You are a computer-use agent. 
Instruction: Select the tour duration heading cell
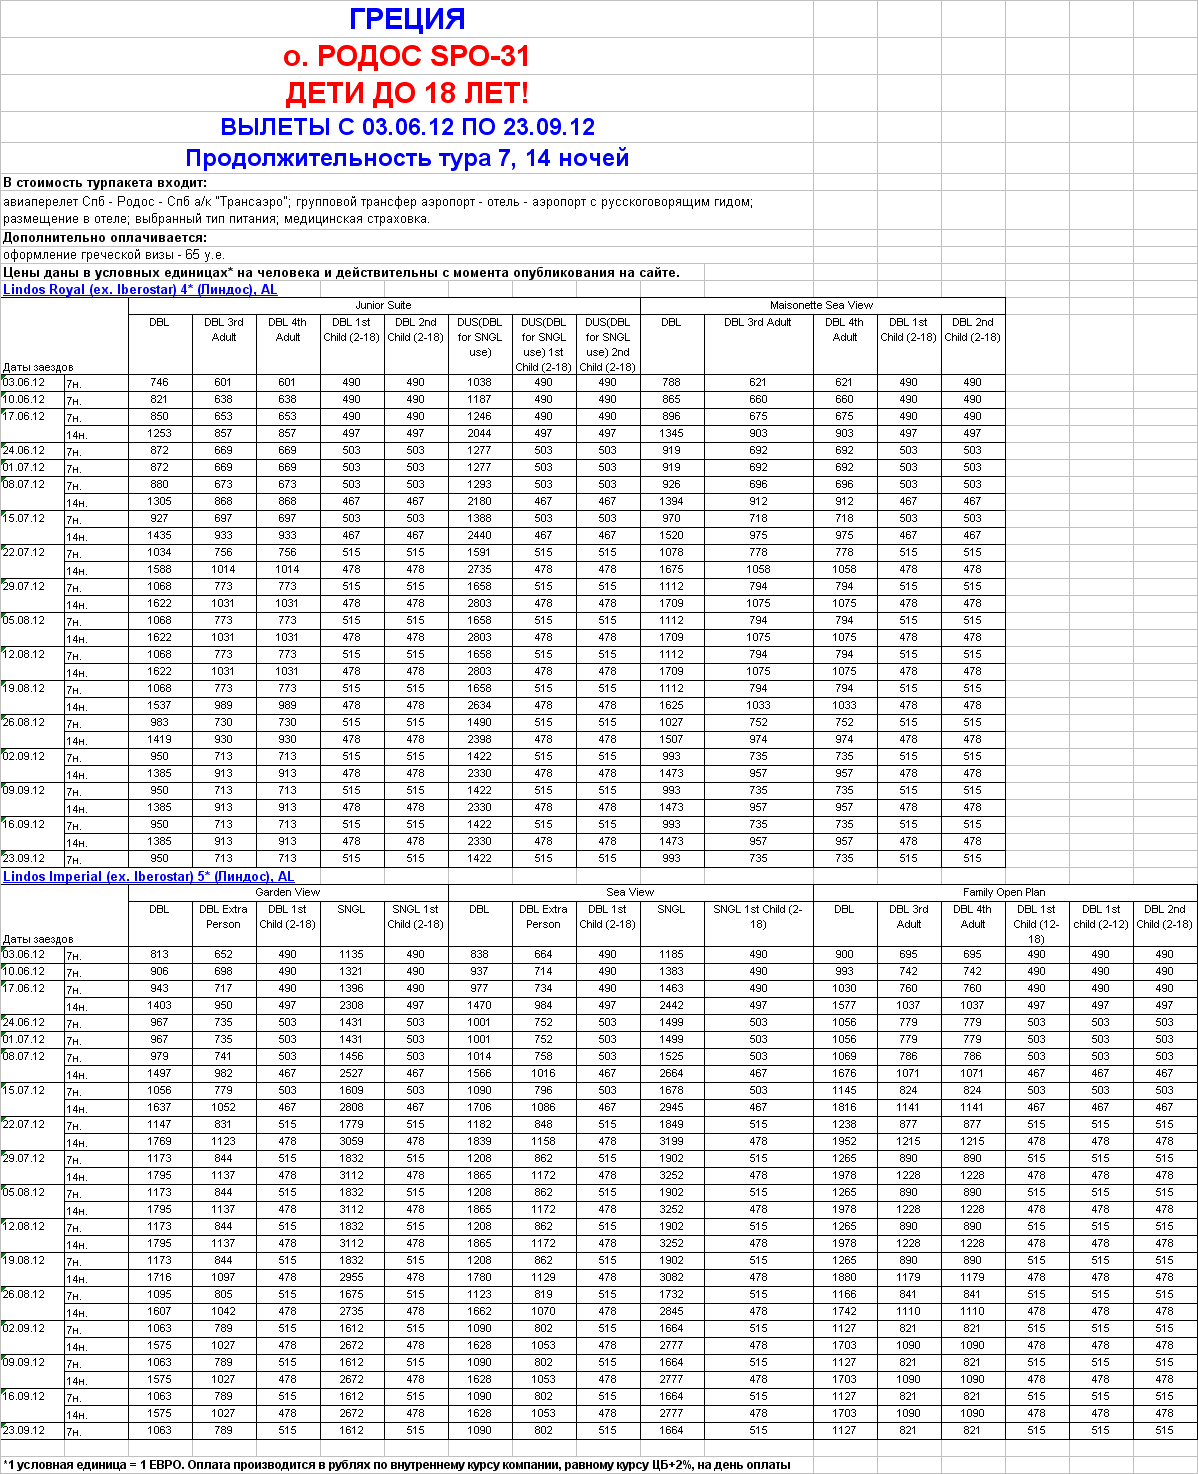(406, 158)
